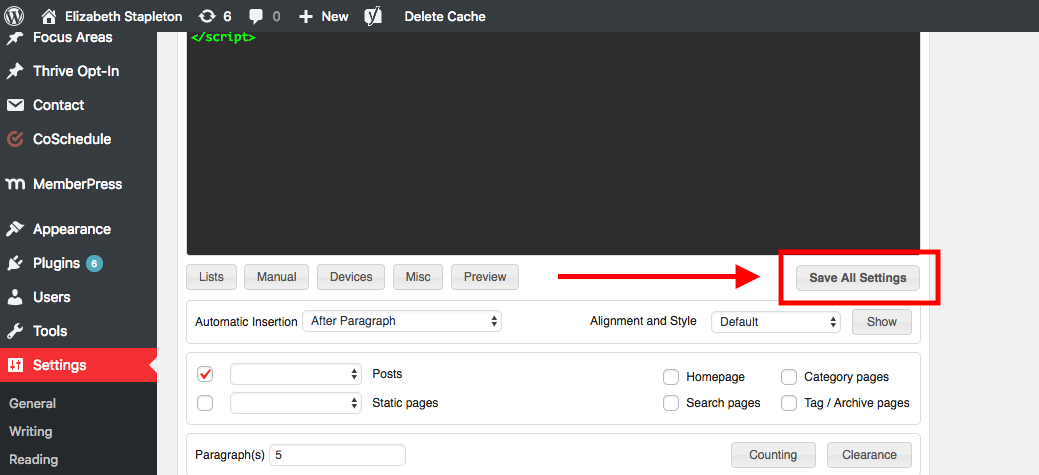Image resolution: width=1039 pixels, height=475 pixels.
Task: Open the WordPress logo menu
Action: pos(13,16)
